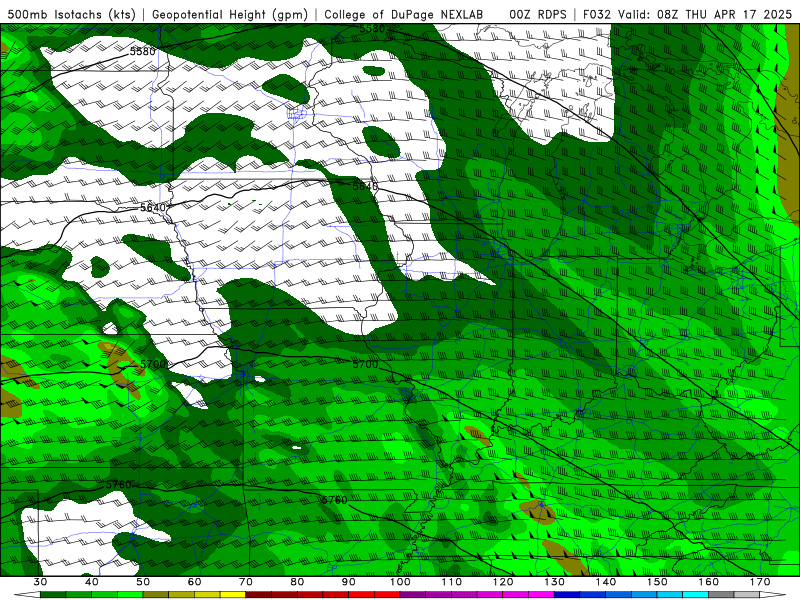This screenshot has width=800, height=600.
Task: Click the 'College of DuPage NEXLAB' label
Action: coord(404,14)
